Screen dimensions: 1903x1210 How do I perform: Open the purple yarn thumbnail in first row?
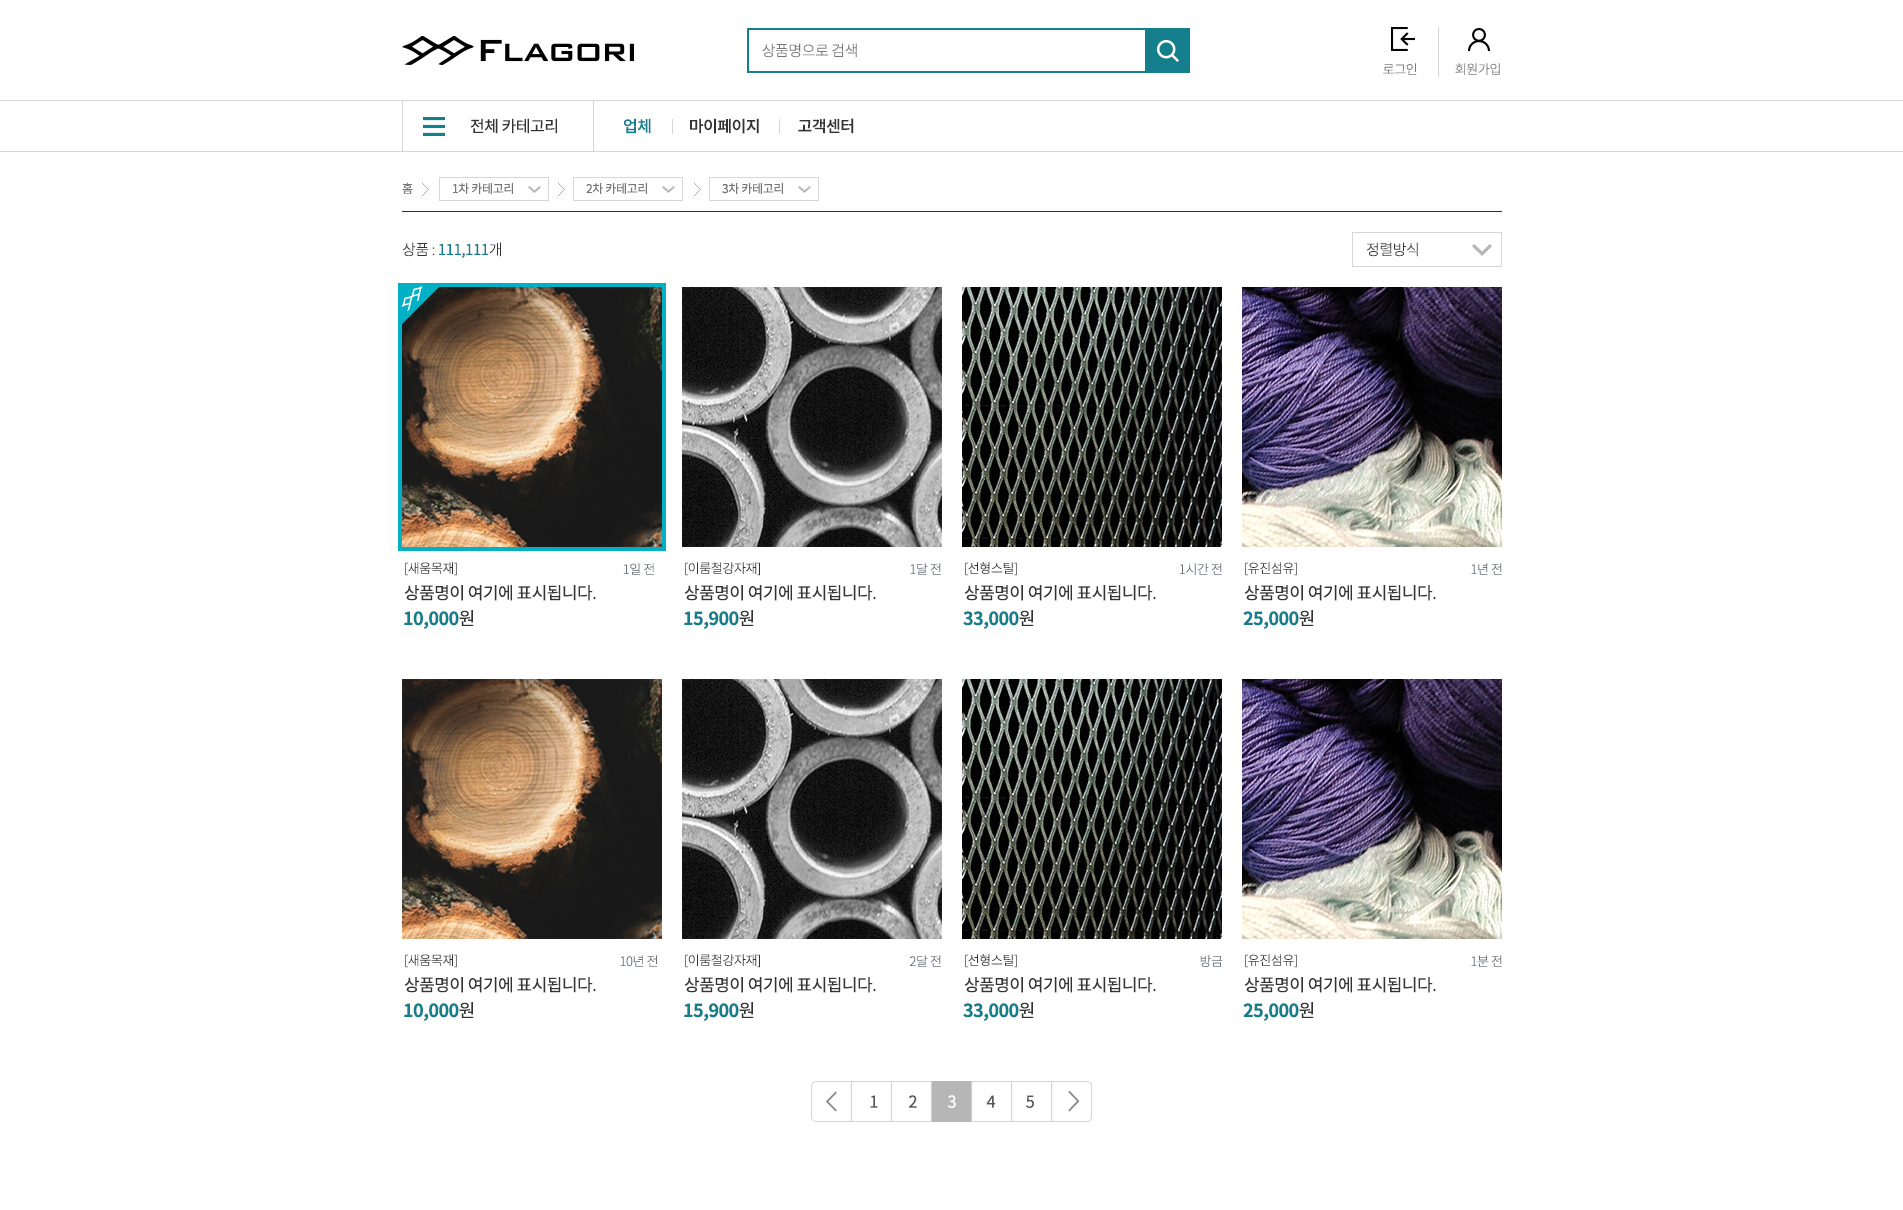[x=1372, y=417]
